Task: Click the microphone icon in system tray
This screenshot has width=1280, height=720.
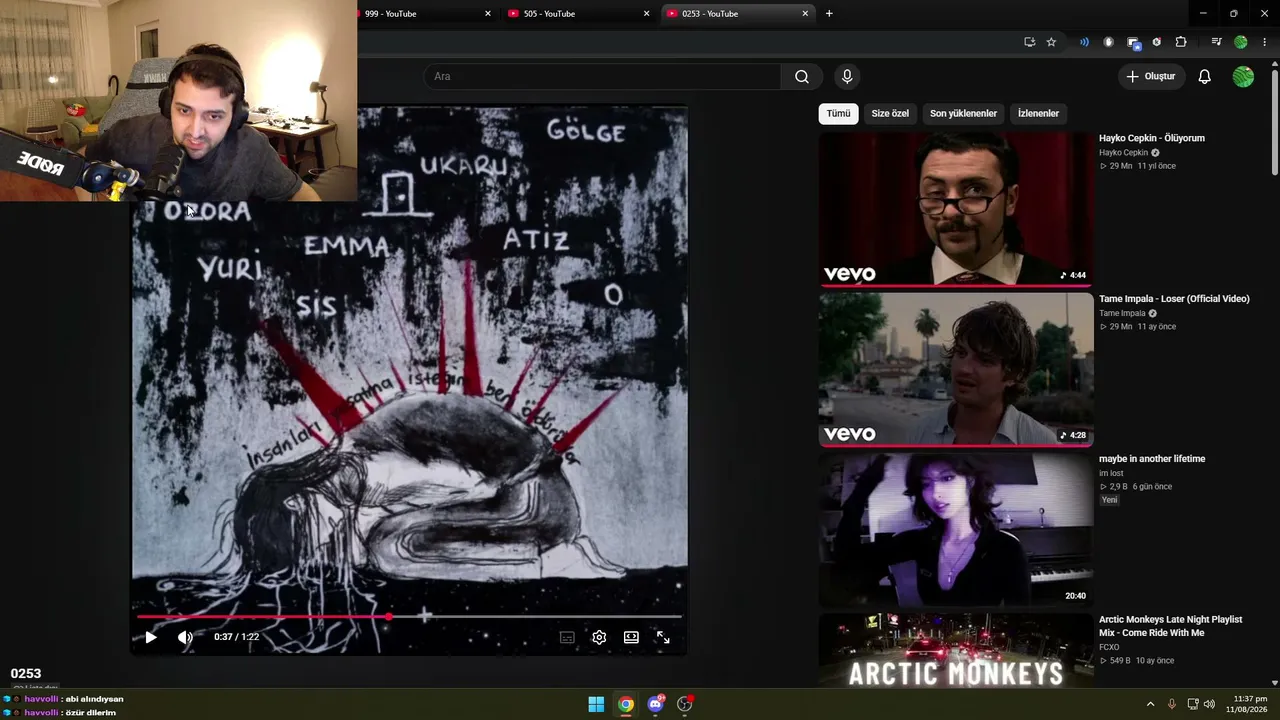Action: point(1172,704)
